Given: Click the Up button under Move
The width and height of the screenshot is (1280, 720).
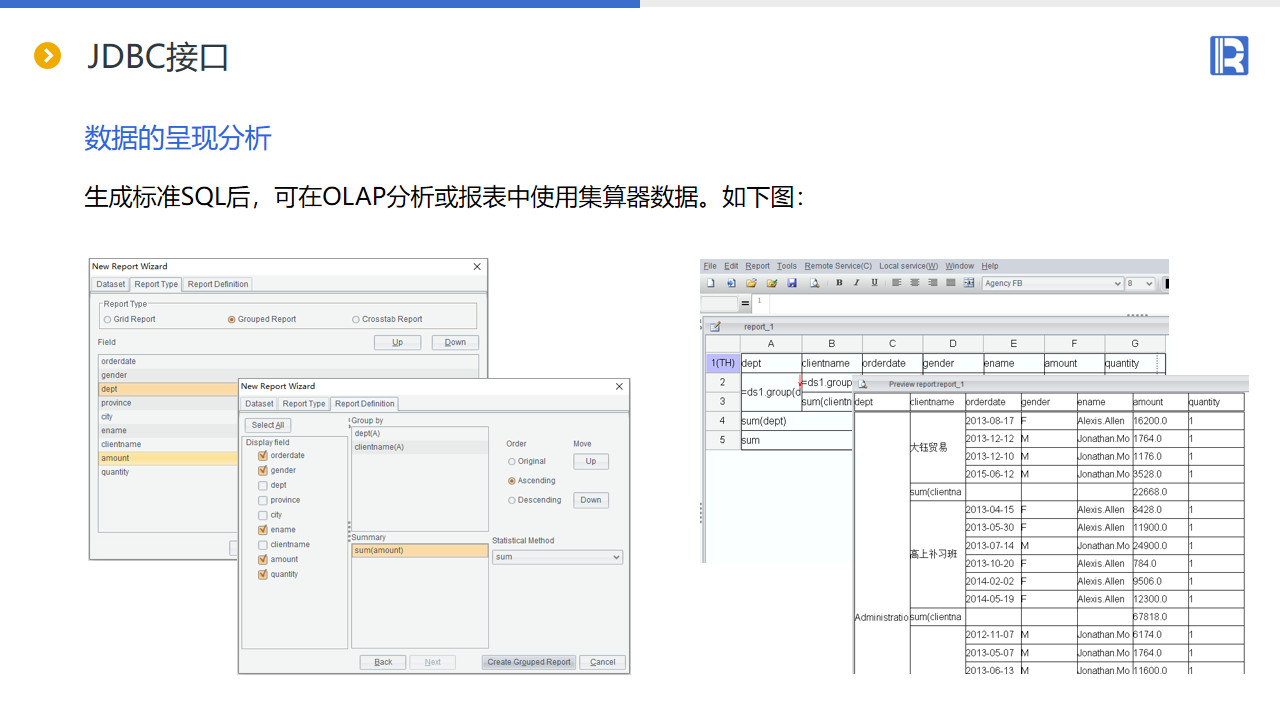Looking at the screenshot, I should point(591,462).
